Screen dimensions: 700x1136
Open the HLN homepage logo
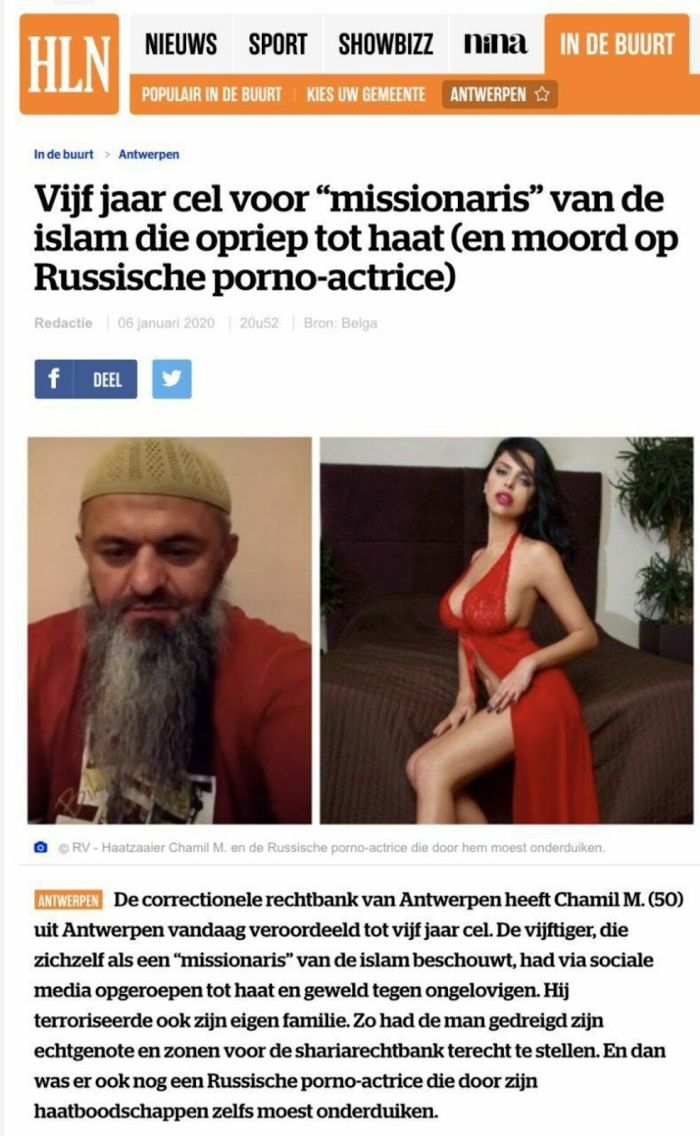pyautogui.click(x=69, y=64)
